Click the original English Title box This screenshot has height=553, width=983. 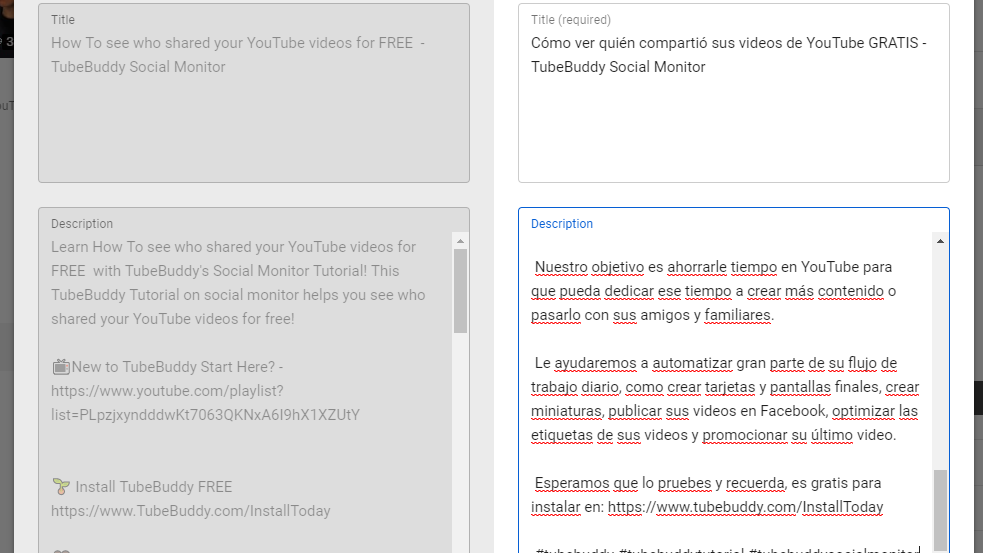254,93
